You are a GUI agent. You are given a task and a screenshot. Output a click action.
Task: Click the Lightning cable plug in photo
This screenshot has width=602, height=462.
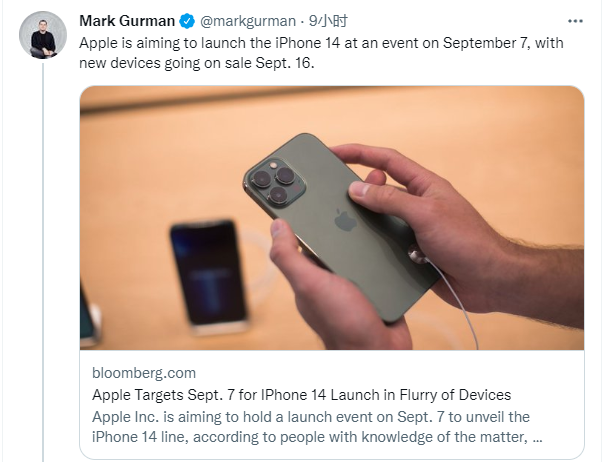tap(417, 255)
